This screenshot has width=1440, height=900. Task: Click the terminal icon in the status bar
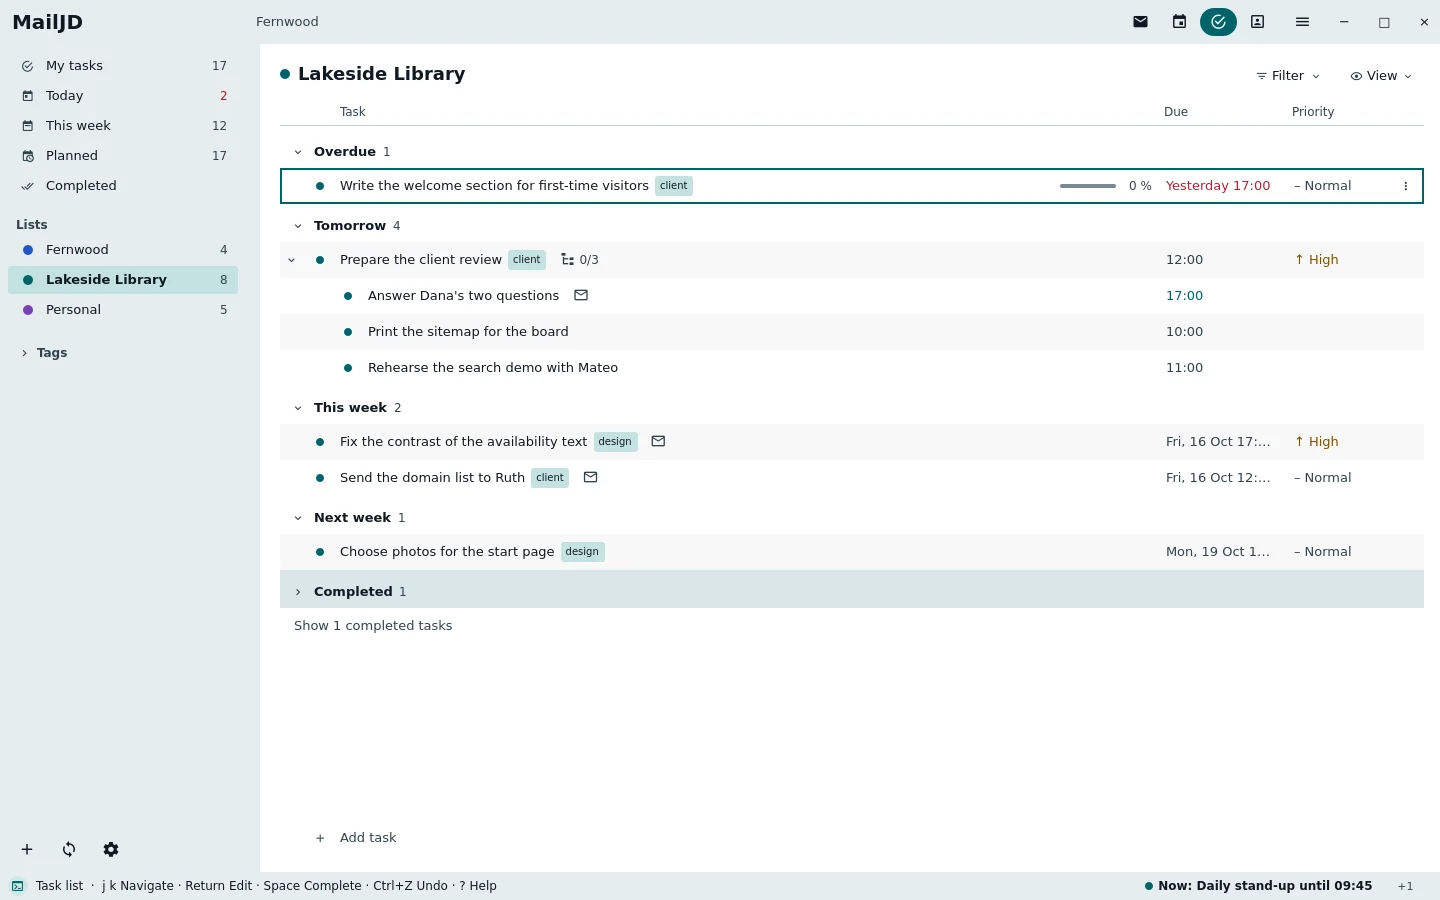pos(18,886)
